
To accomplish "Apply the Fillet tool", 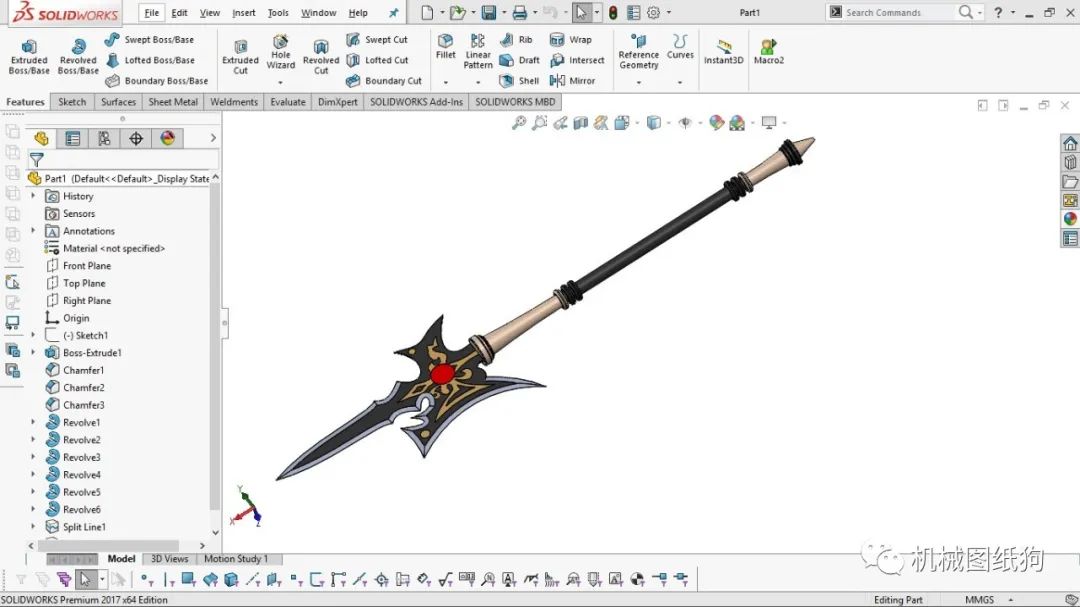I will (446, 47).
